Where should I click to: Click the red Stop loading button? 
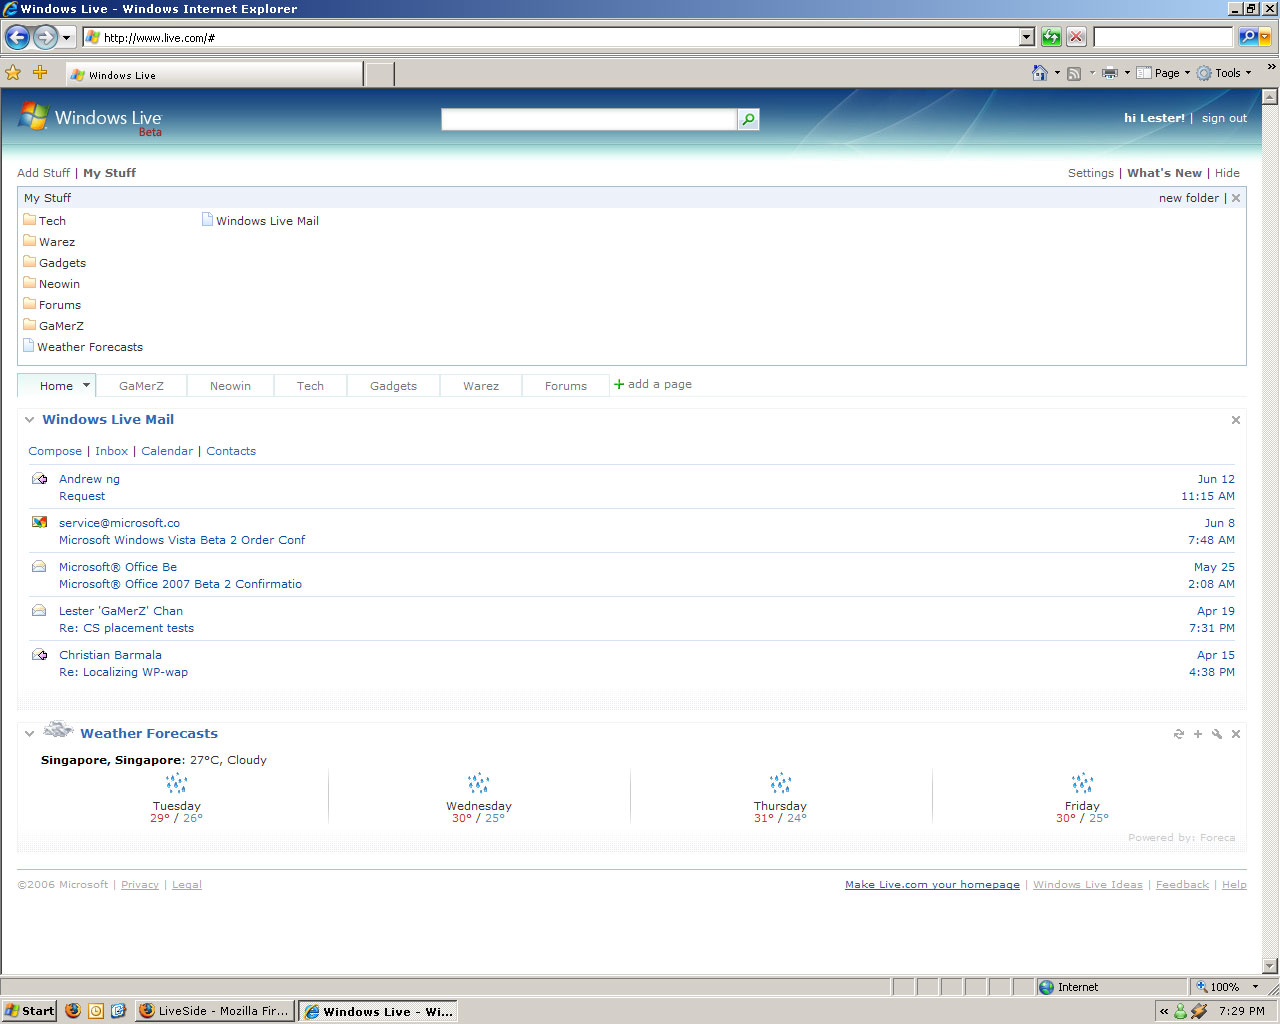coord(1076,37)
